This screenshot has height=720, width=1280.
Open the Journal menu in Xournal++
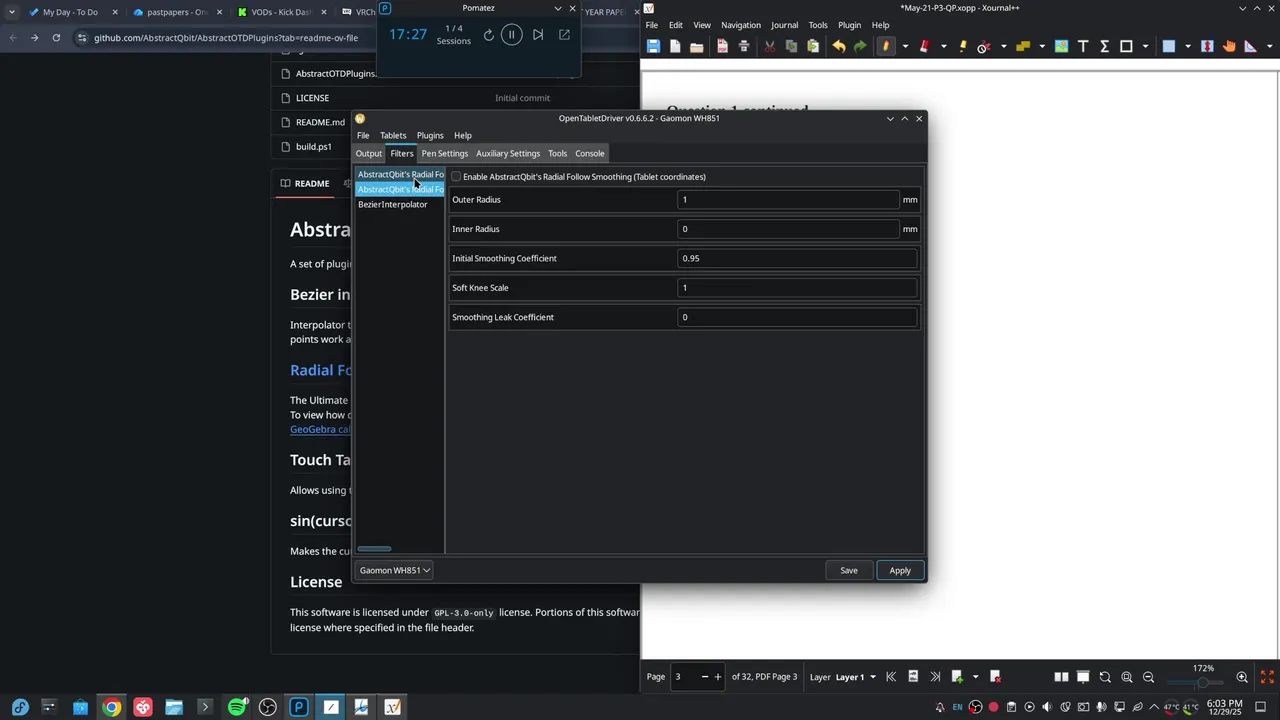(x=784, y=25)
